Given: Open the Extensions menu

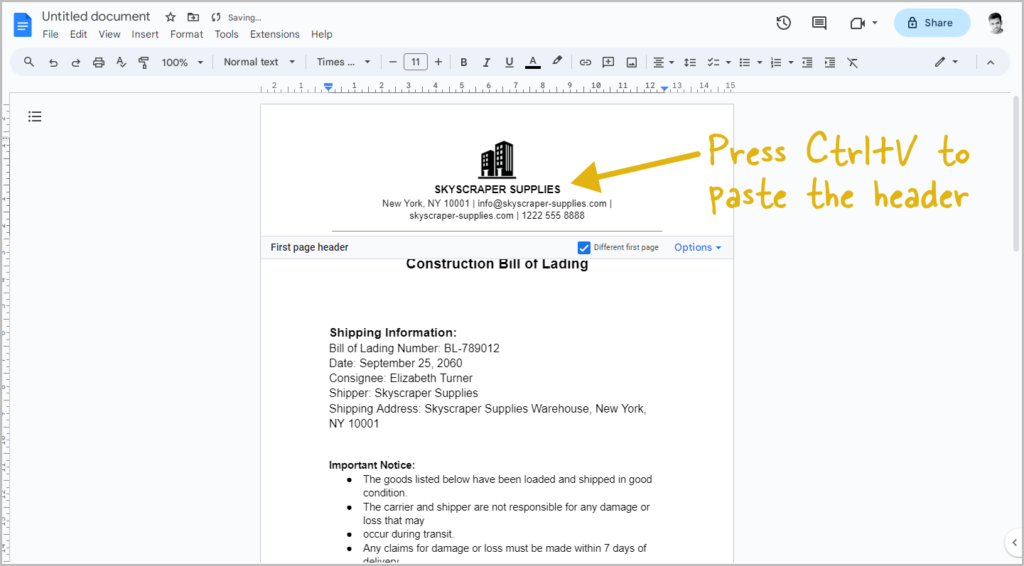Looking at the screenshot, I should [274, 34].
